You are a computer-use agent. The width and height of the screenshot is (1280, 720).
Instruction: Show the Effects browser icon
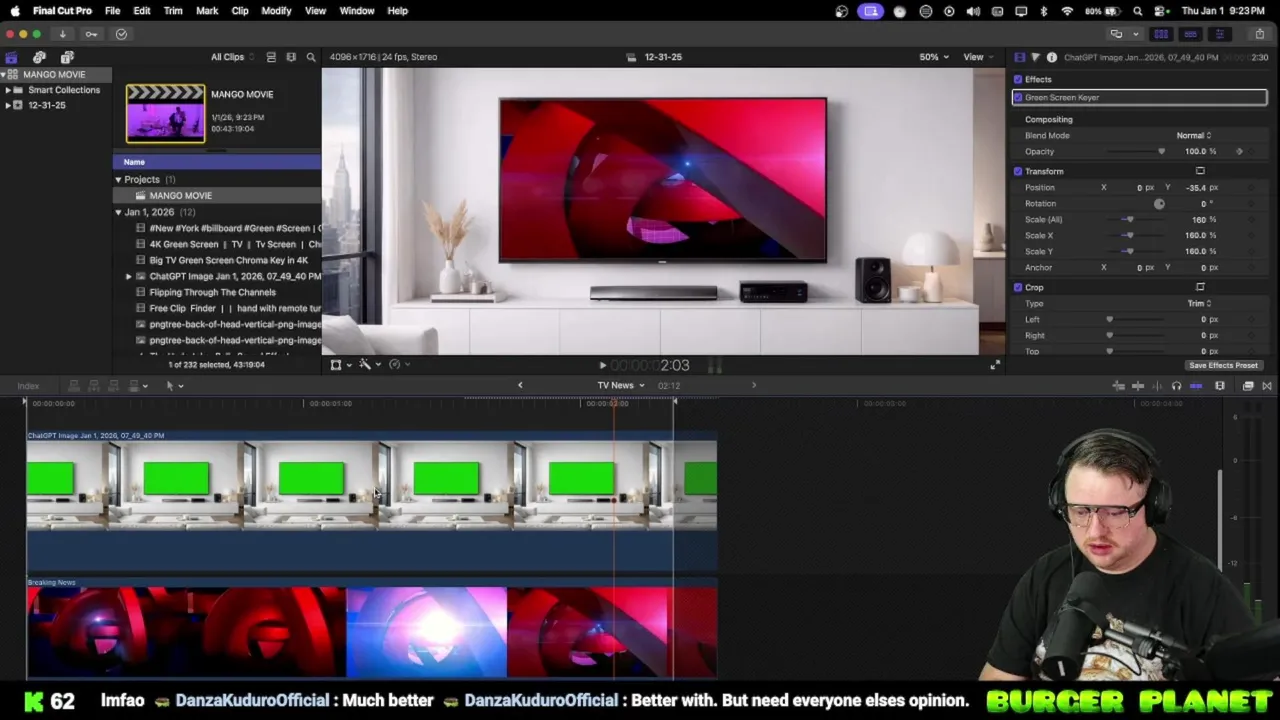pos(1248,386)
